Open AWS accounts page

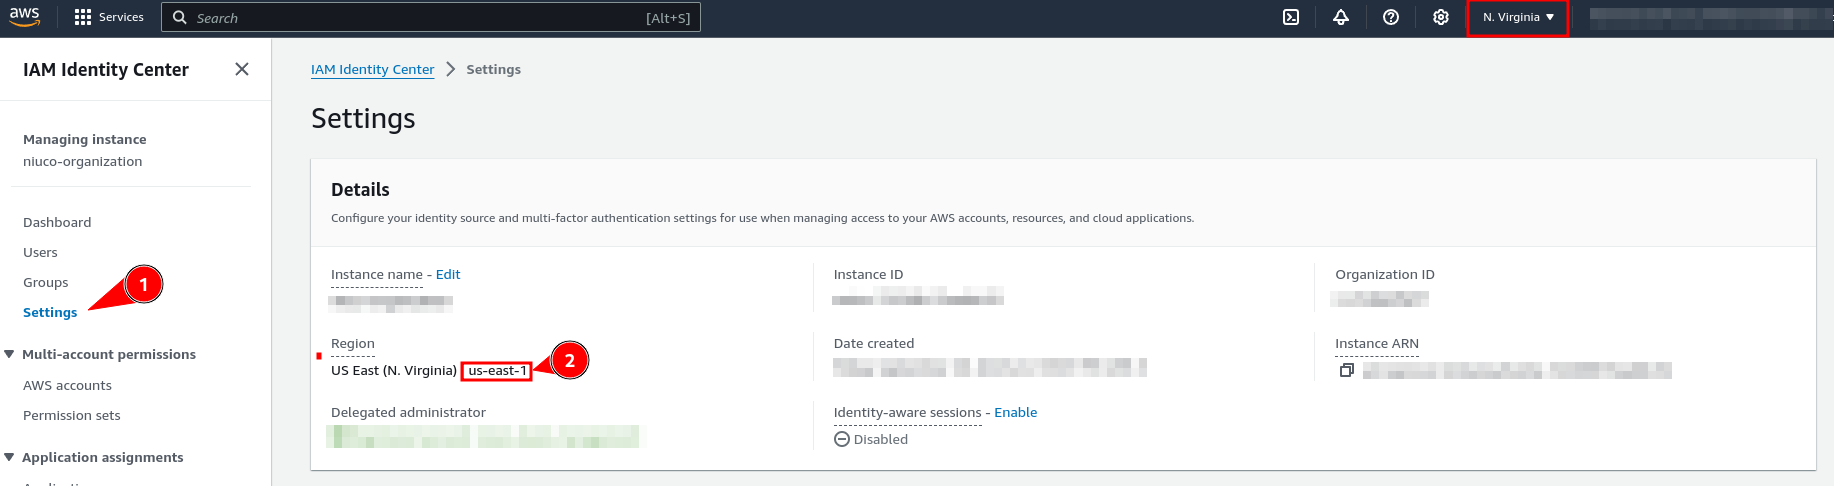tap(67, 385)
